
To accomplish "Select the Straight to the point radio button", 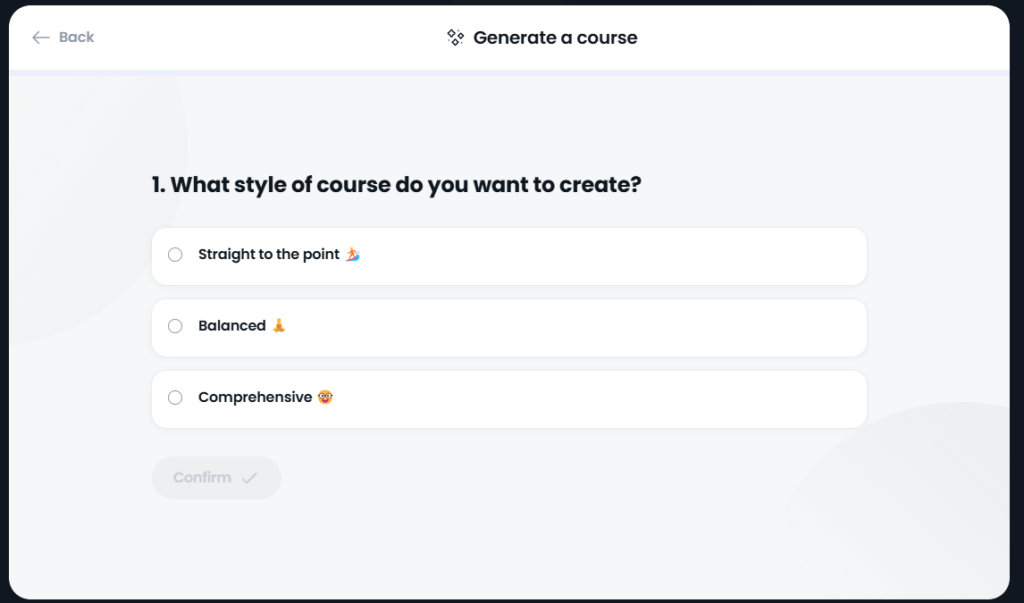I will tap(175, 254).
